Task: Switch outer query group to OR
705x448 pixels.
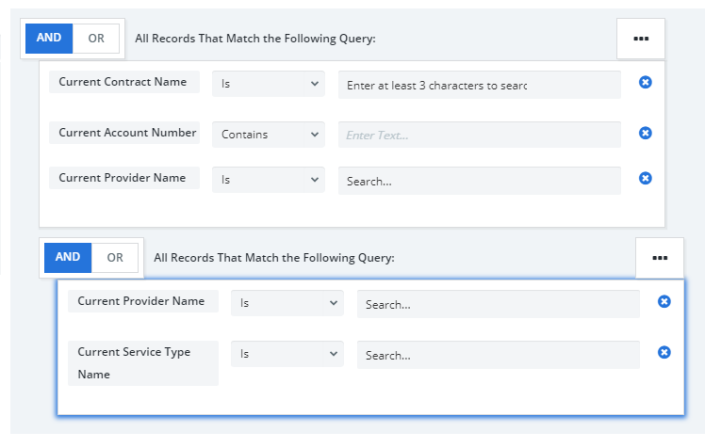Action: point(96,38)
